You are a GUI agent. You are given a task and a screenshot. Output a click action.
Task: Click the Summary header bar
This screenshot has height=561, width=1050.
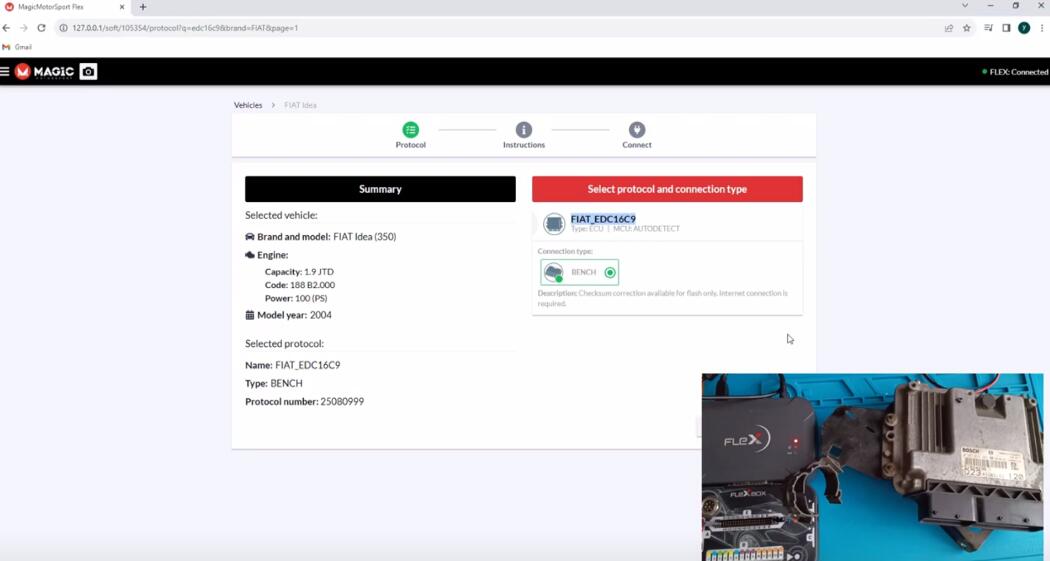pos(380,189)
